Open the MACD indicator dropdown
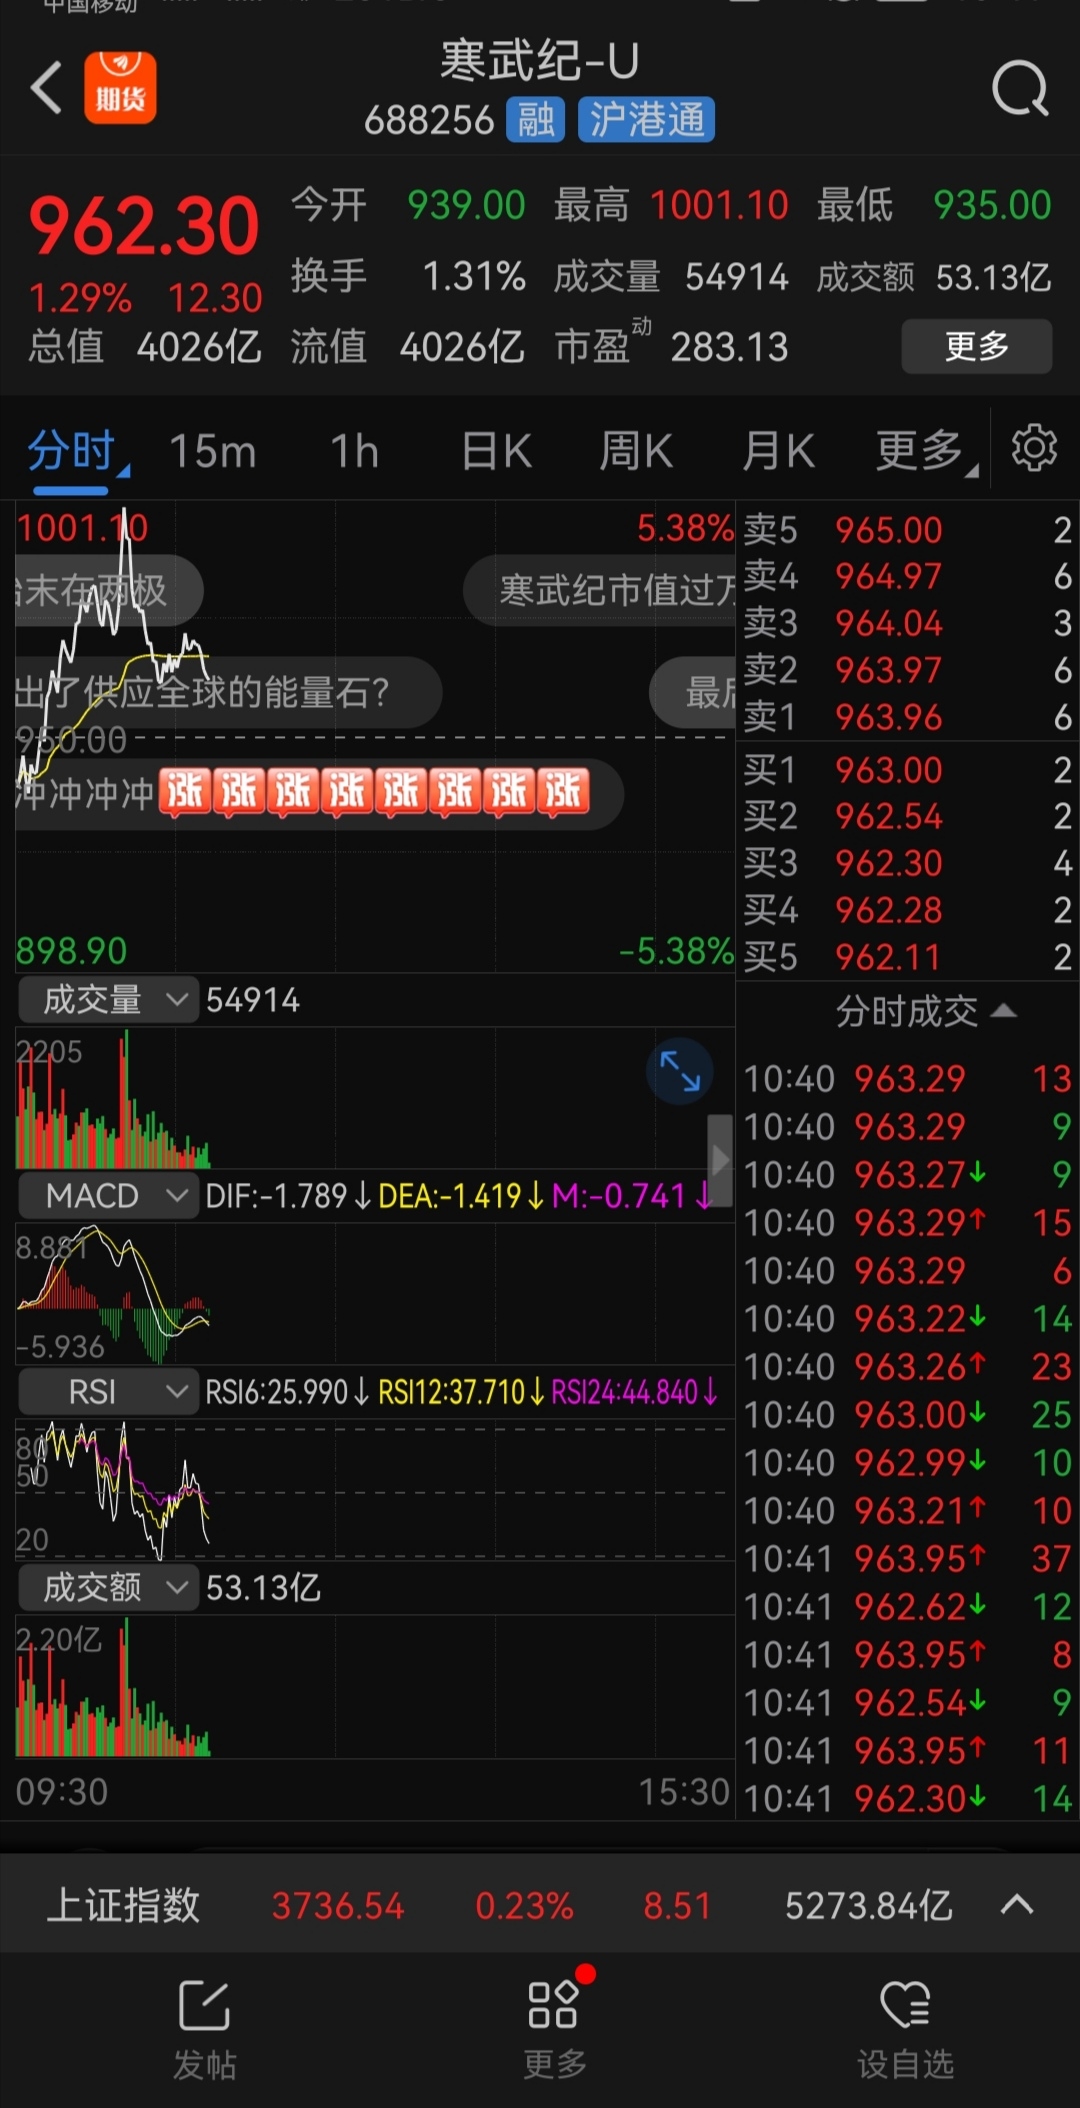Viewport: 1080px width, 2108px height. point(108,1195)
